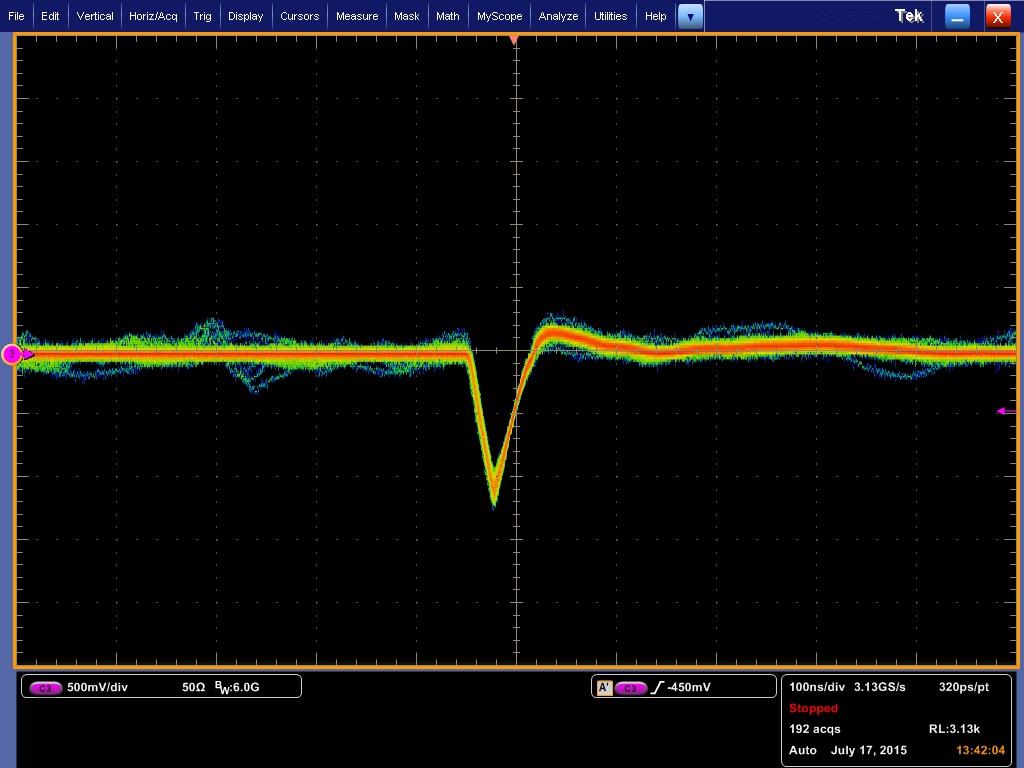The height and width of the screenshot is (768, 1024).
Task: Click the Tek logo
Action: pyautogui.click(x=909, y=16)
